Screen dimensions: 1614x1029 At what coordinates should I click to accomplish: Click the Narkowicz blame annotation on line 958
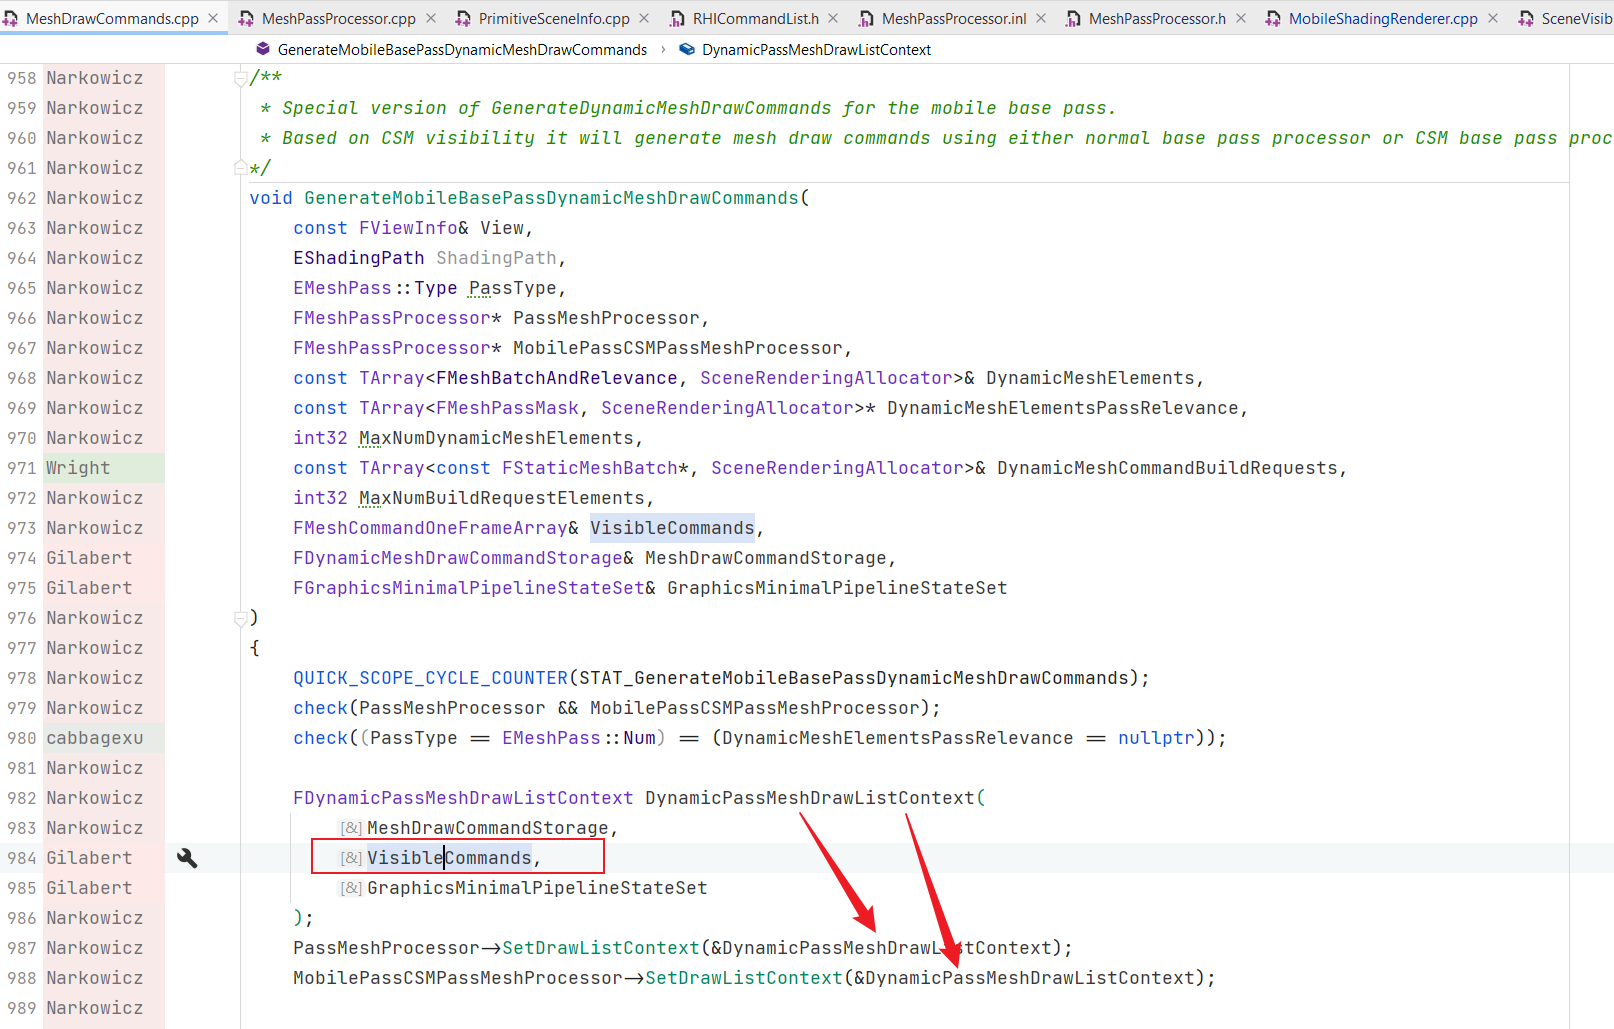click(x=95, y=78)
